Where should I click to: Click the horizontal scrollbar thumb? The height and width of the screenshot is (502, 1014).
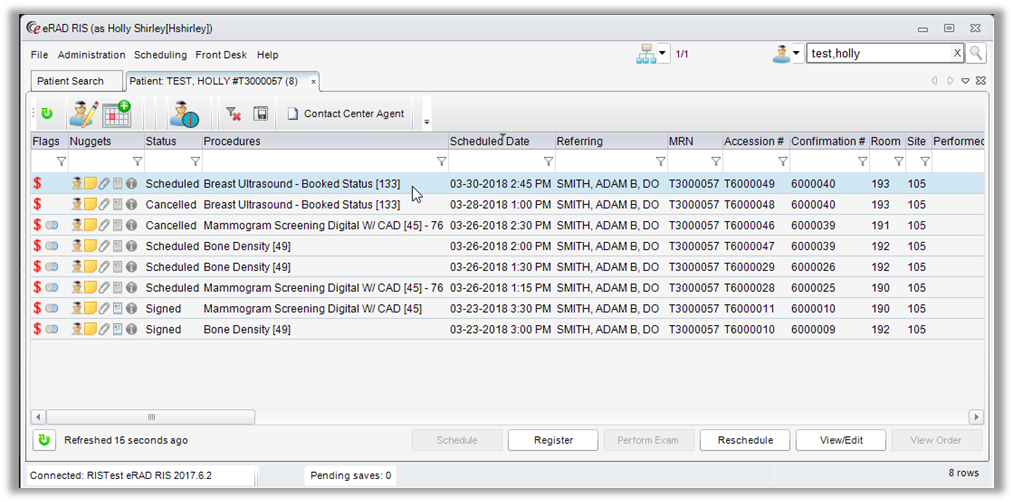pyautogui.click(x=151, y=417)
